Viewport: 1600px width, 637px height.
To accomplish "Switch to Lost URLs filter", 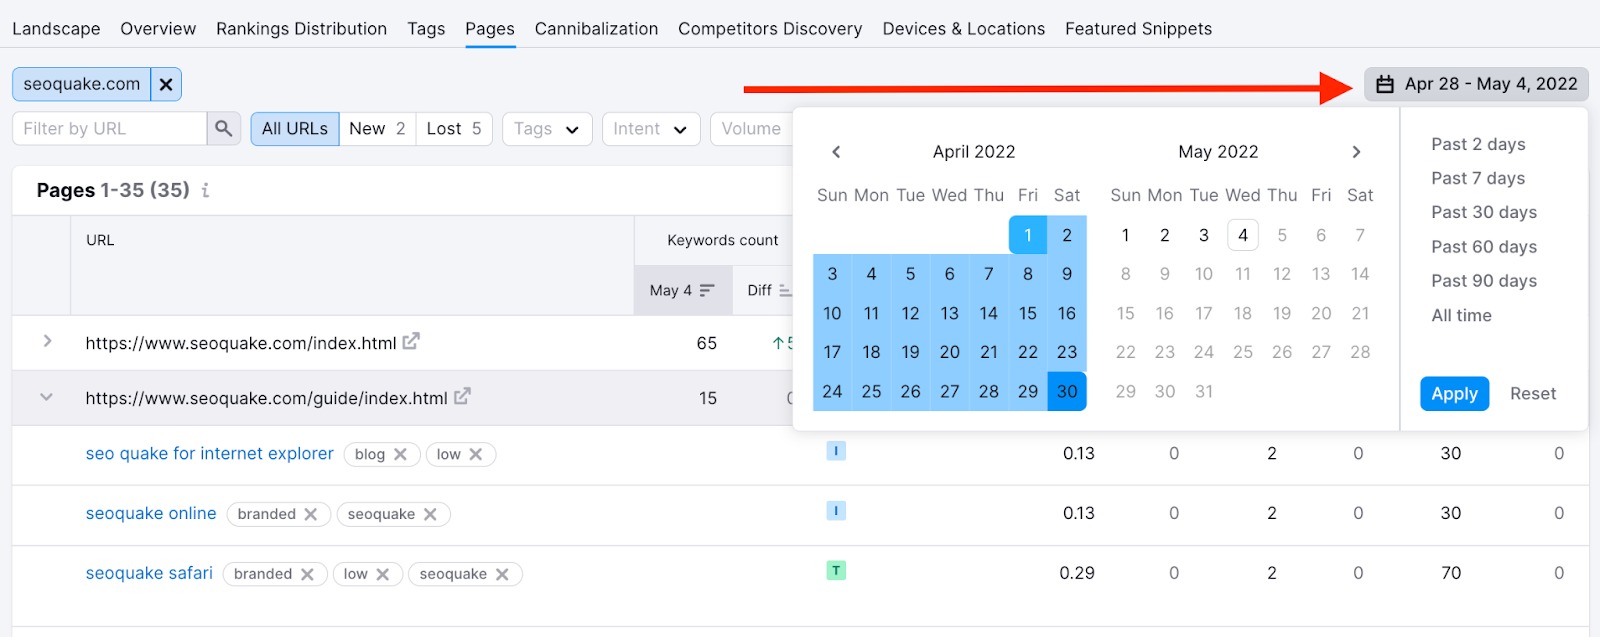I will (454, 129).
